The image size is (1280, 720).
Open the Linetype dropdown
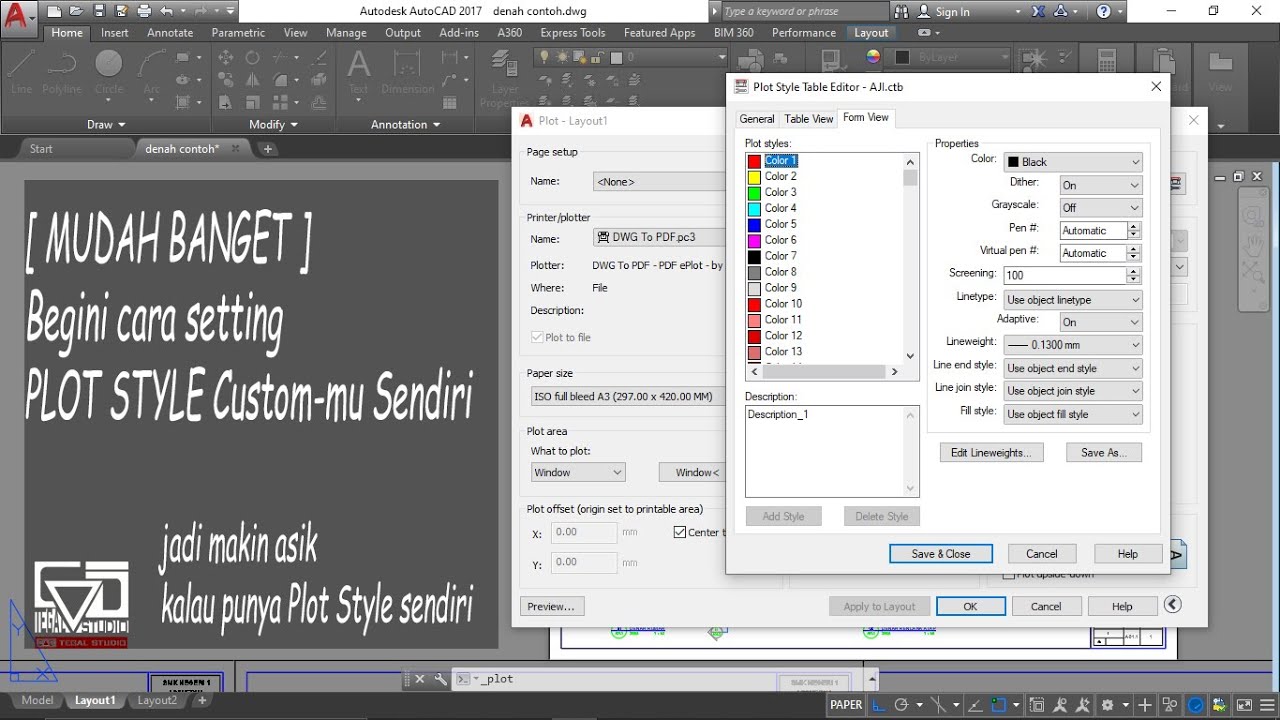[1073, 300]
